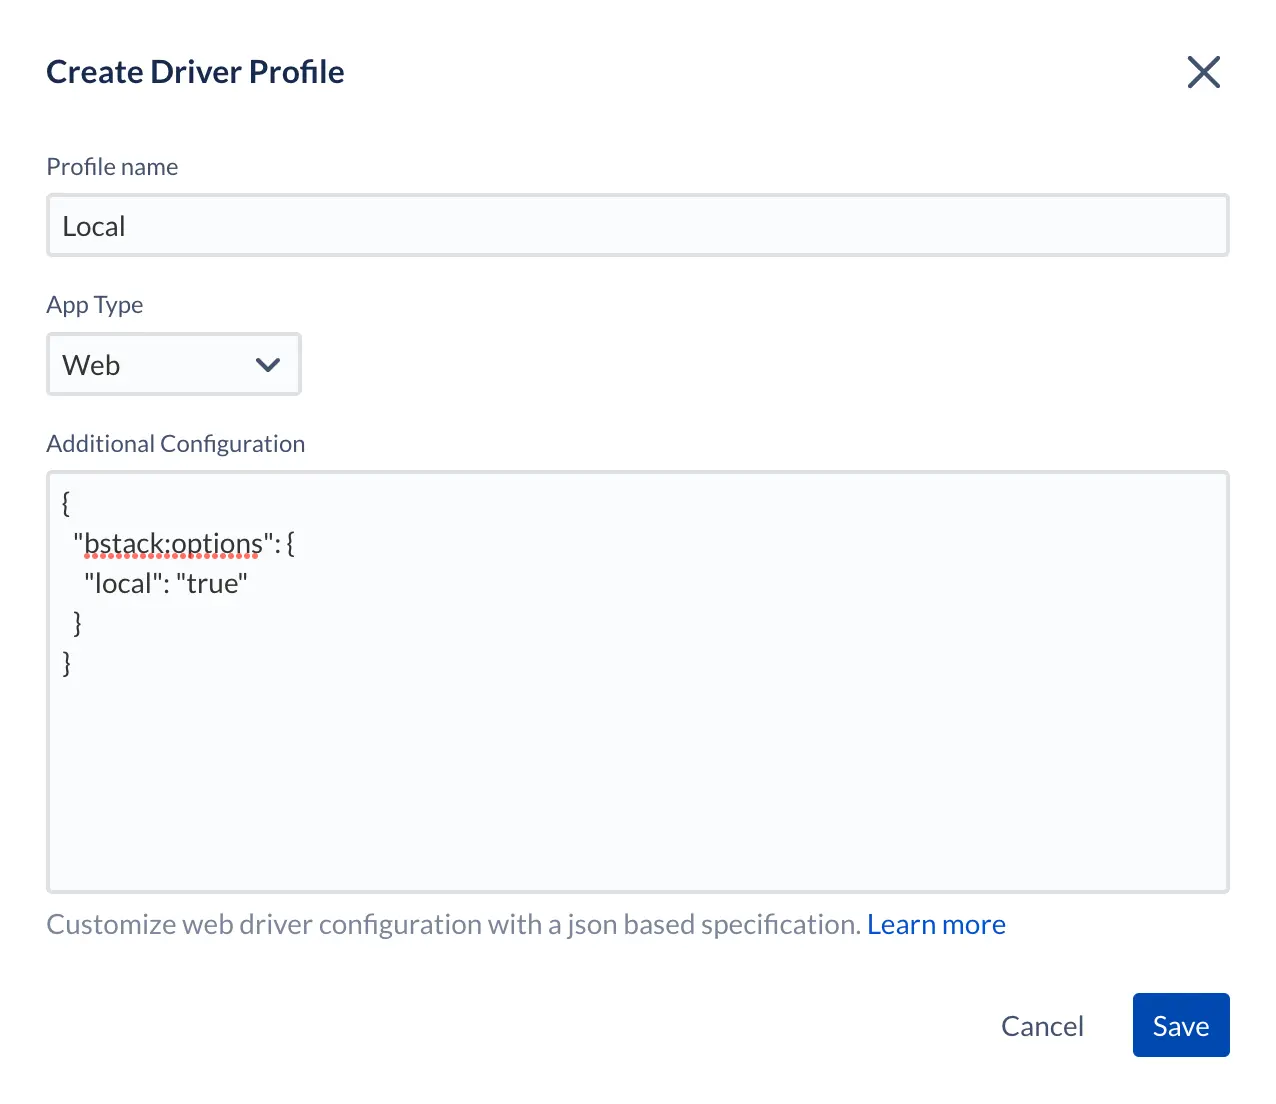Click the underlined "bstack:options" key
The image size is (1276, 1104).
tap(172, 544)
